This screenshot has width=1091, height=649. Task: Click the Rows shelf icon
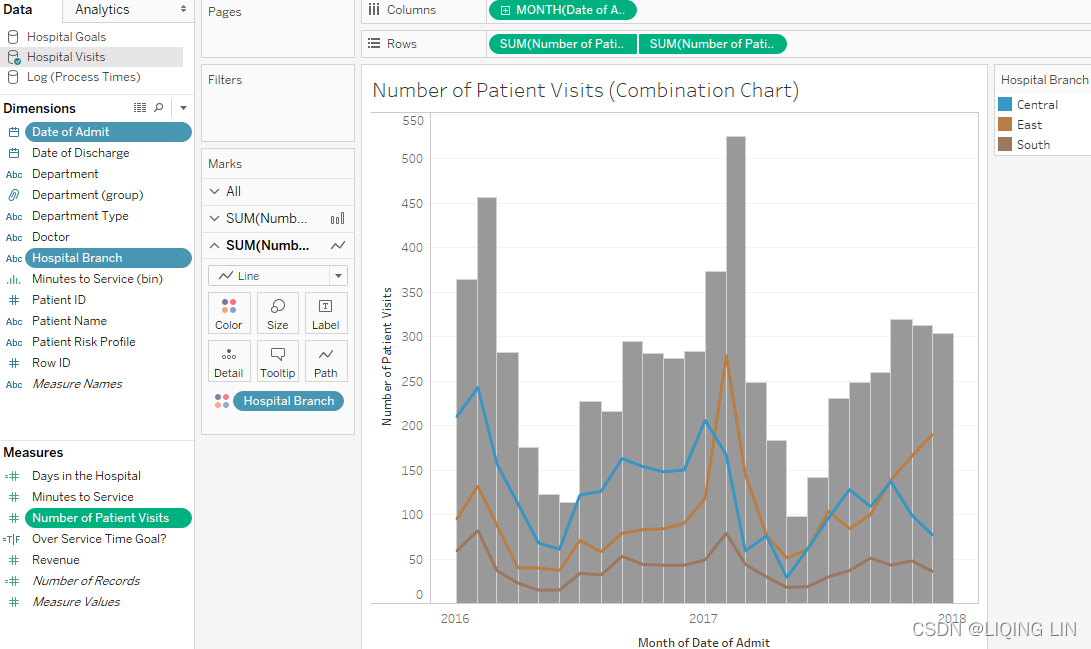click(x=374, y=44)
